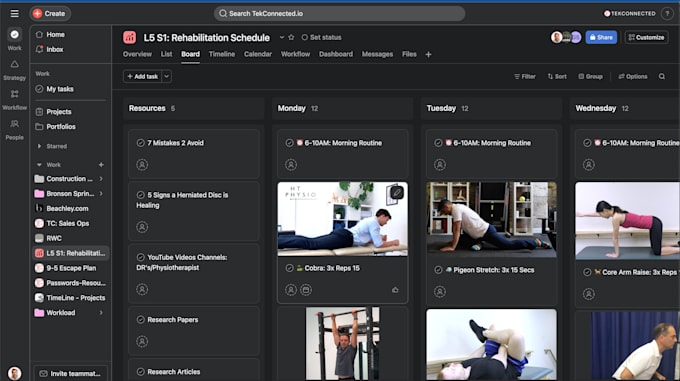Open the hamburger sidebar menu
Screen dimensions: 680x381
click(14, 13)
